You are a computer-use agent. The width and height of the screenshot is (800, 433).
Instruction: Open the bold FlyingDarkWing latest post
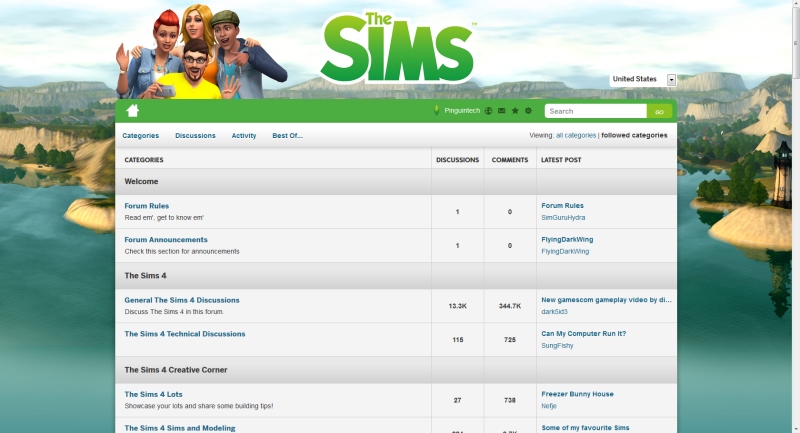(x=567, y=239)
